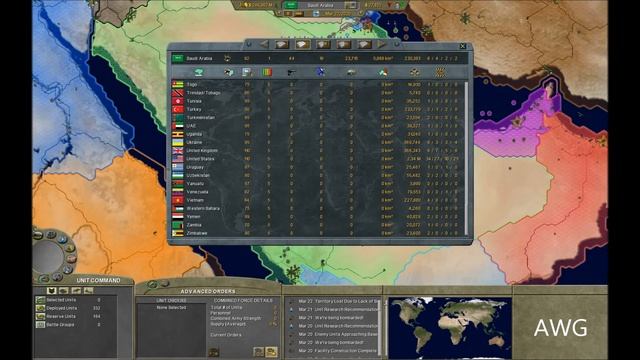Select Deployed Units icon in Unit Command
The height and width of the screenshot is (360, 640).
(x=40, y=308)
